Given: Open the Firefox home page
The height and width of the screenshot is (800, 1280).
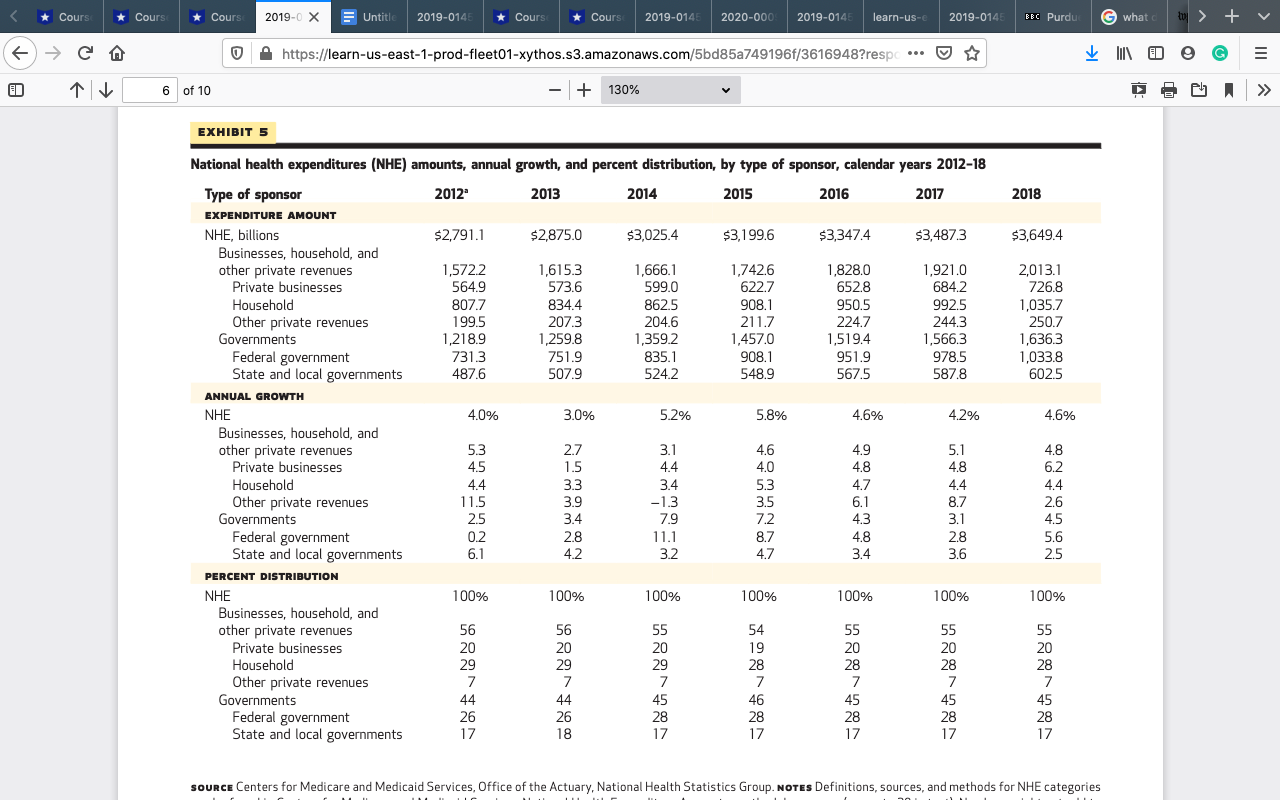Looking at the screenshot, I should tap(117, 54).
